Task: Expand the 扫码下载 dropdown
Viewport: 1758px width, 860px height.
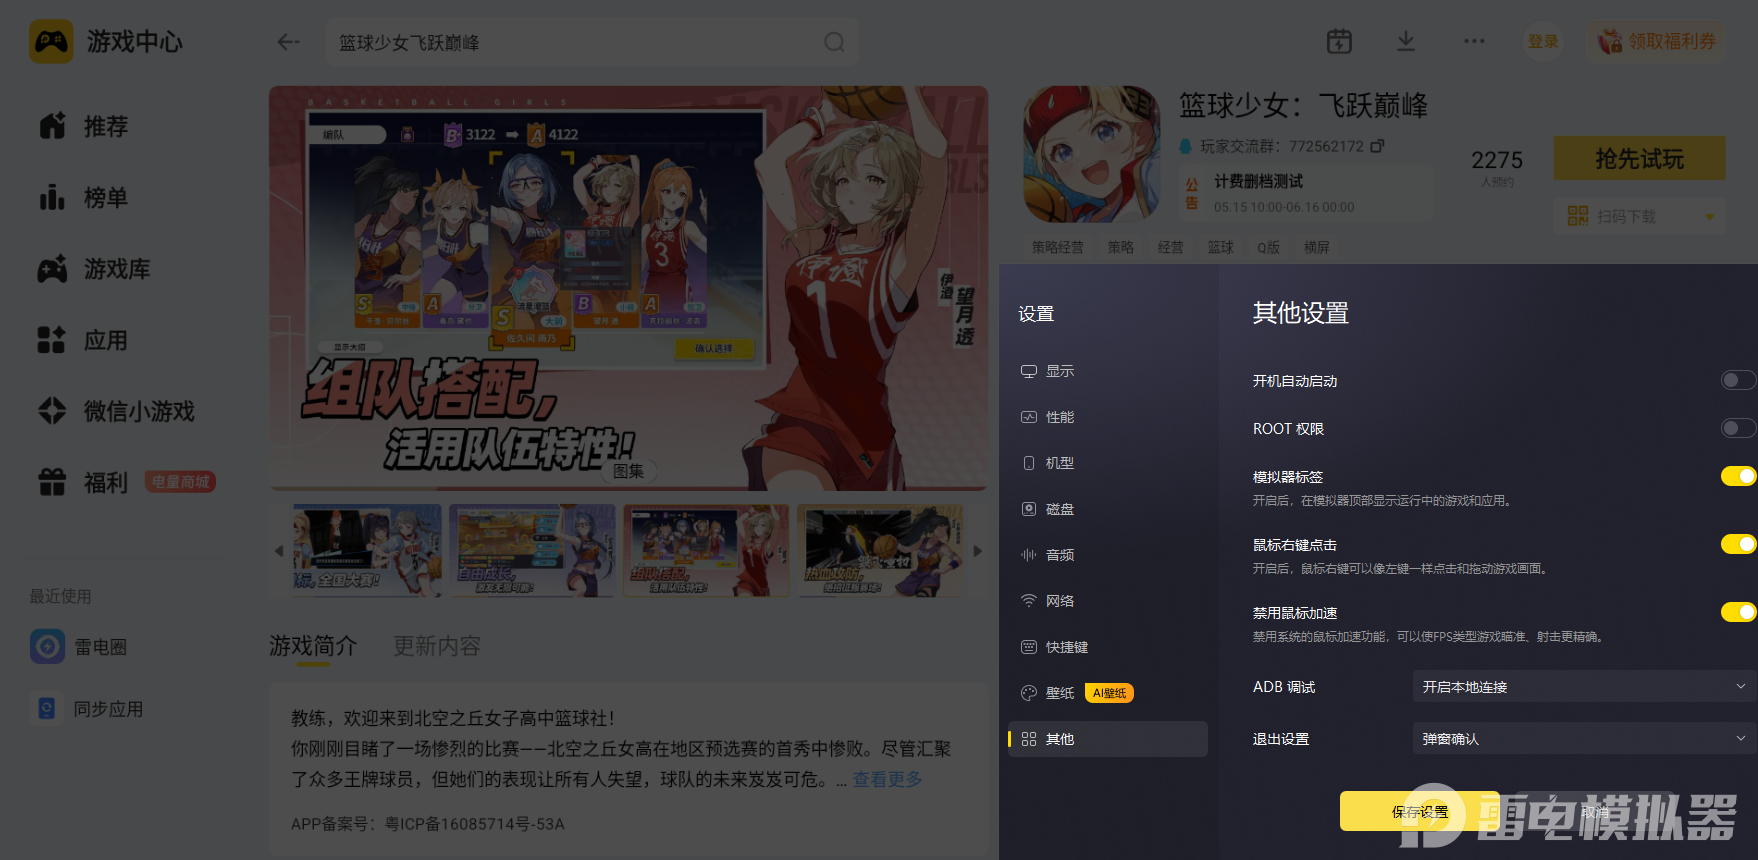Action: 1640,216
